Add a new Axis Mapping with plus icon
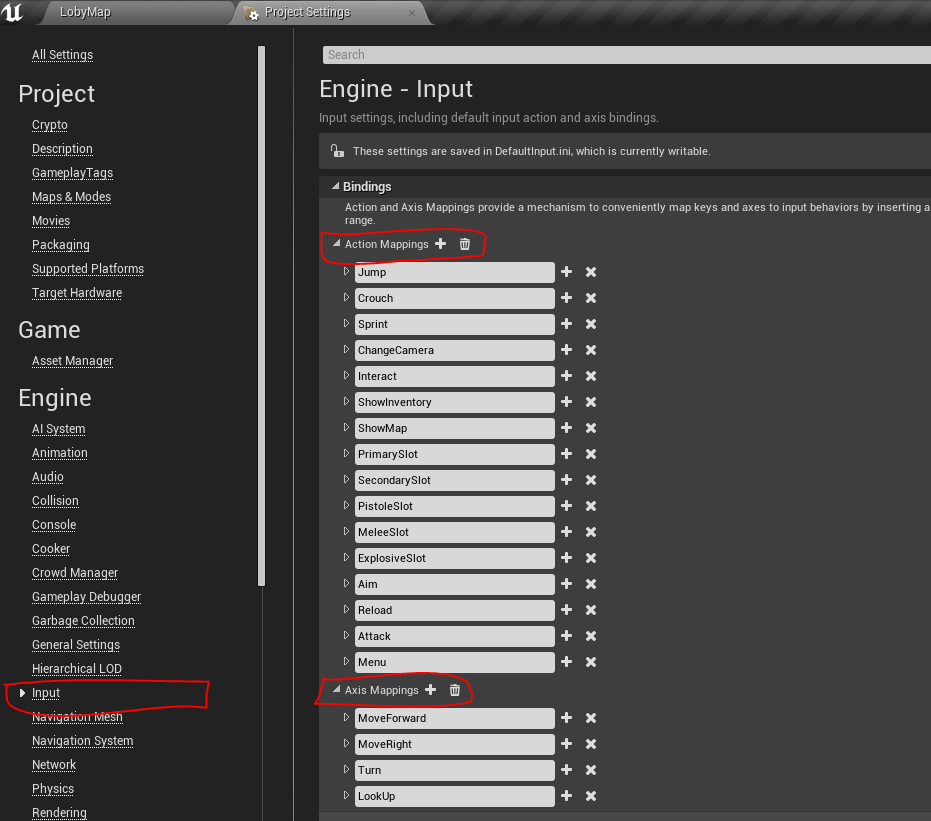Image resolution: width=931 pixels, height=821 pixels. (x=430, y=690)
